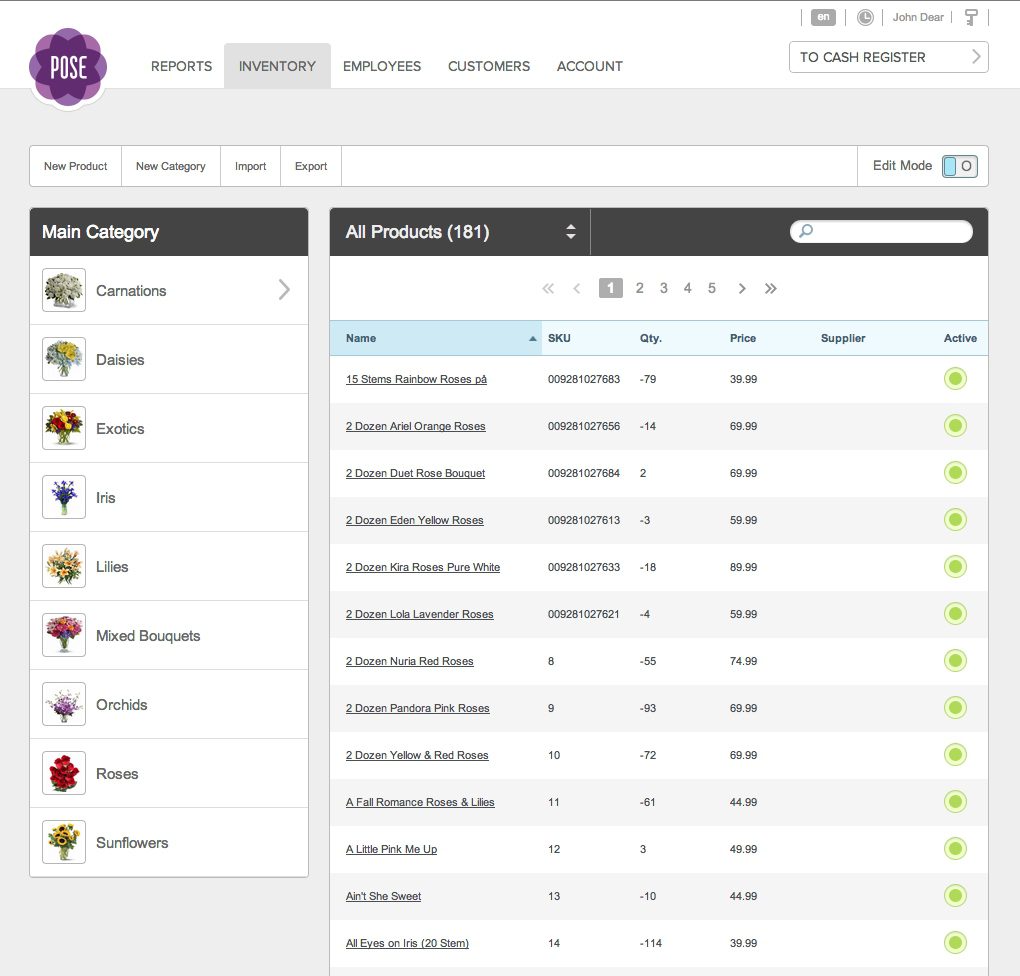
Task: Click the New Product button
Action: click(x=75, y=166)
